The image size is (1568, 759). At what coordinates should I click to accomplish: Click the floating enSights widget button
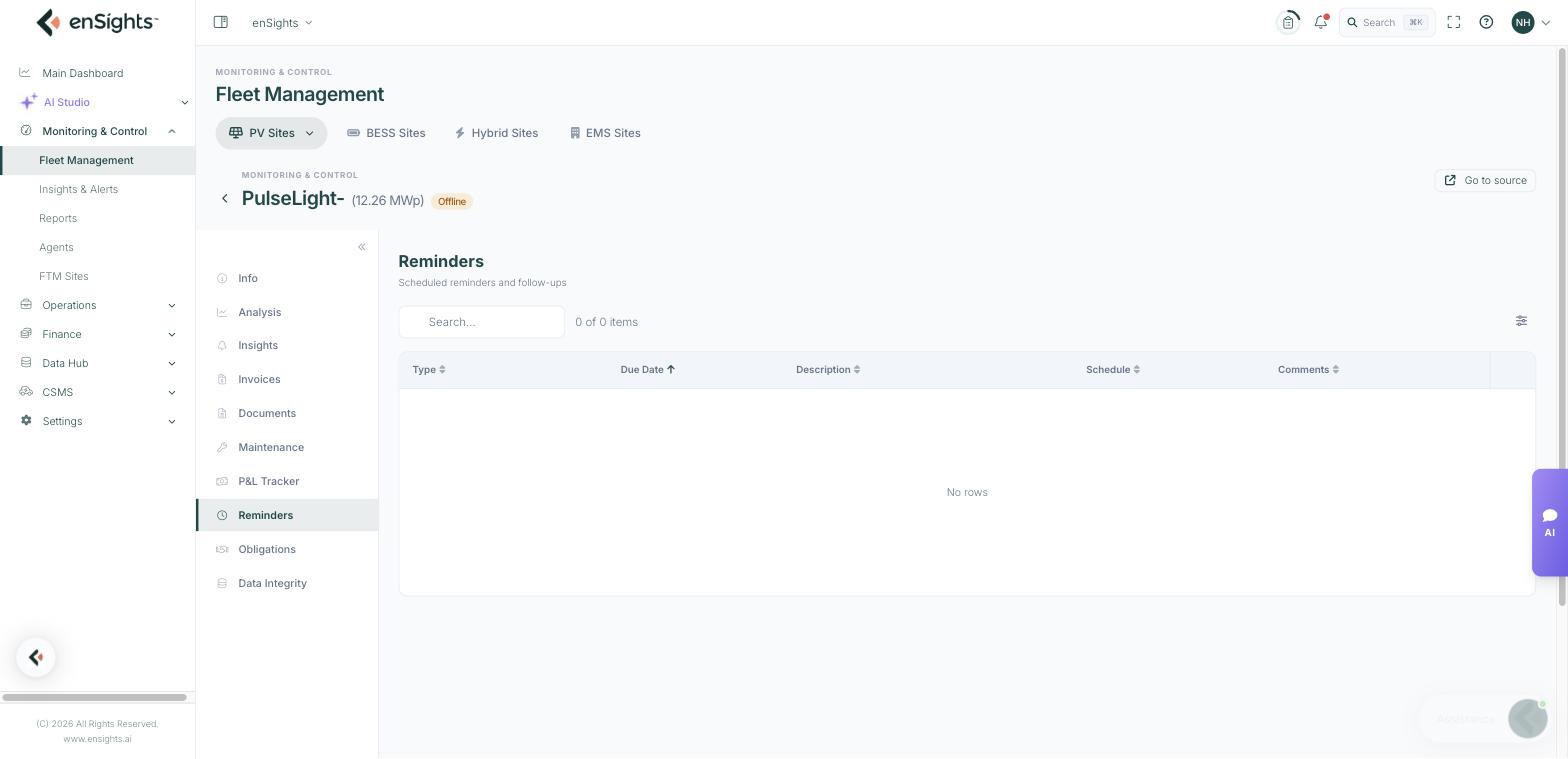pyautogui.click(x=36, y=658)
